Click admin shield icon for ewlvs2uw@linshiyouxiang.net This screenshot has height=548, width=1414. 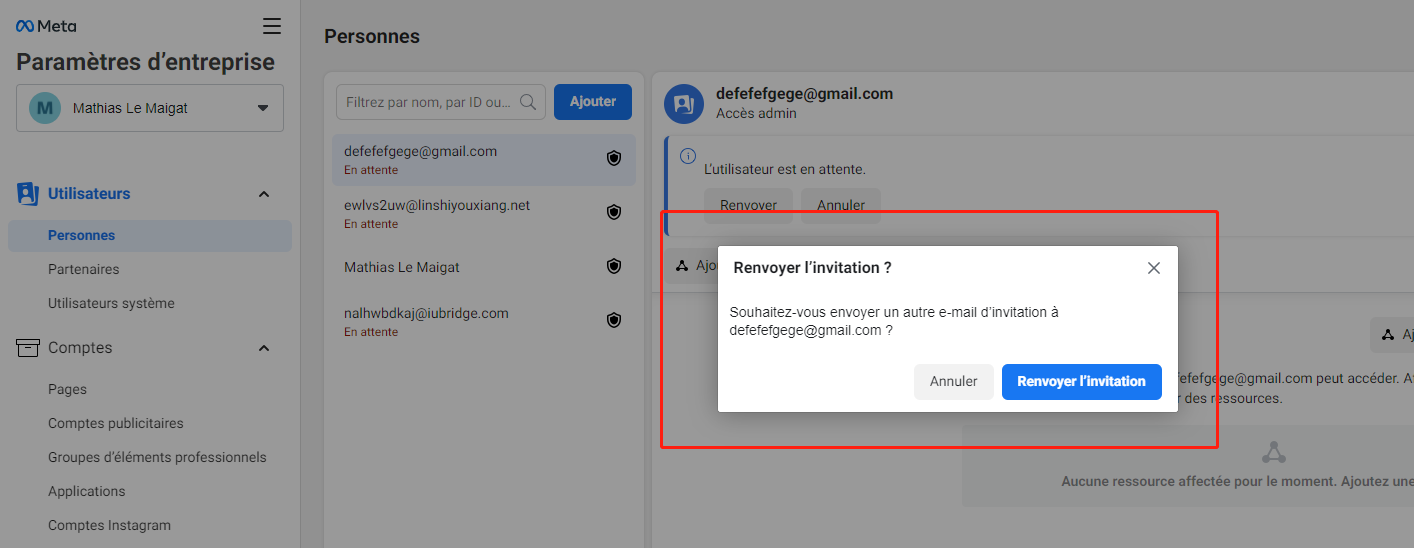614,212
